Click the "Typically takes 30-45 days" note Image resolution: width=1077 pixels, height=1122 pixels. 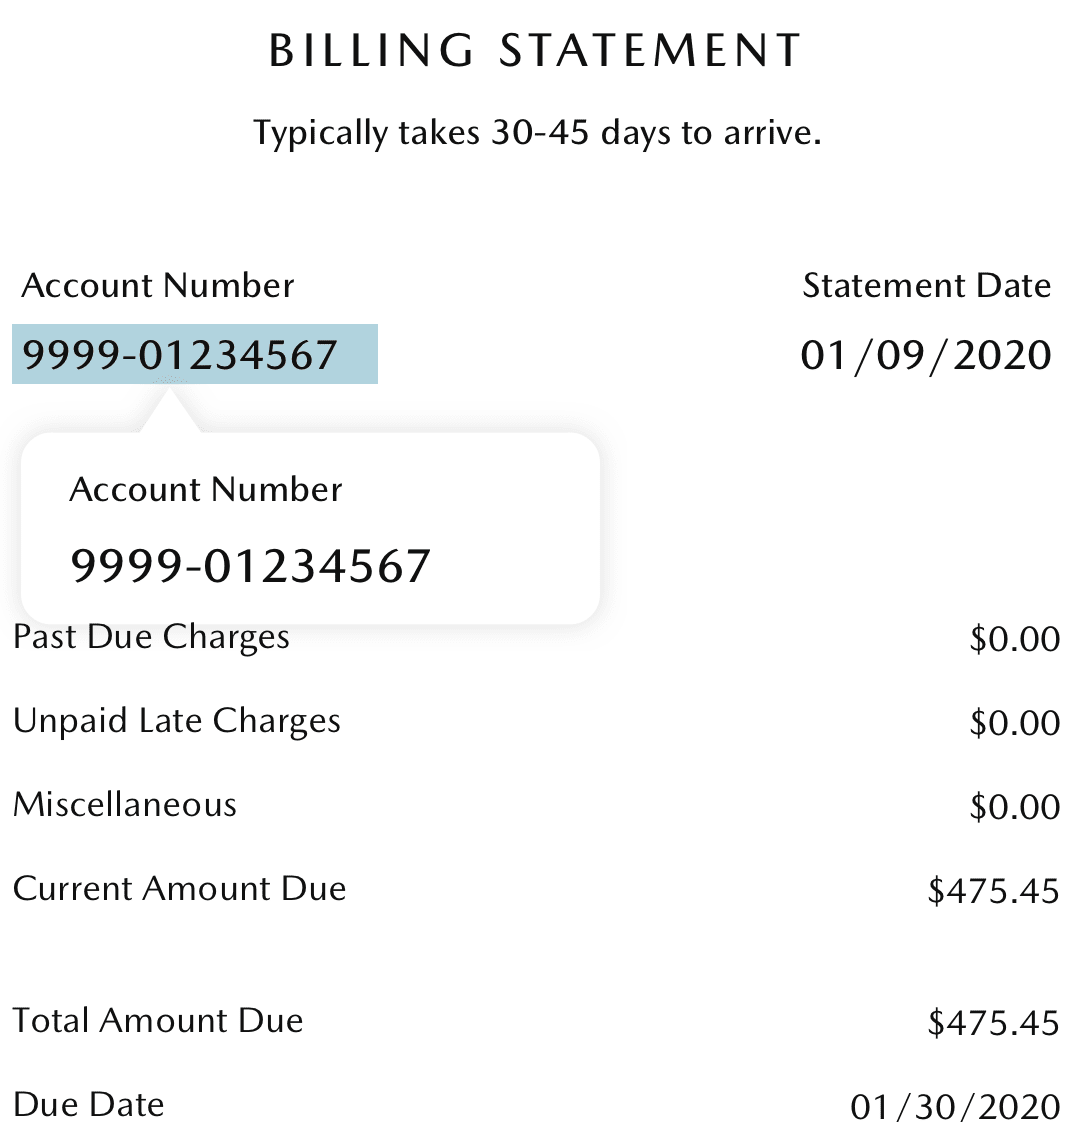(x=537, y=133)
